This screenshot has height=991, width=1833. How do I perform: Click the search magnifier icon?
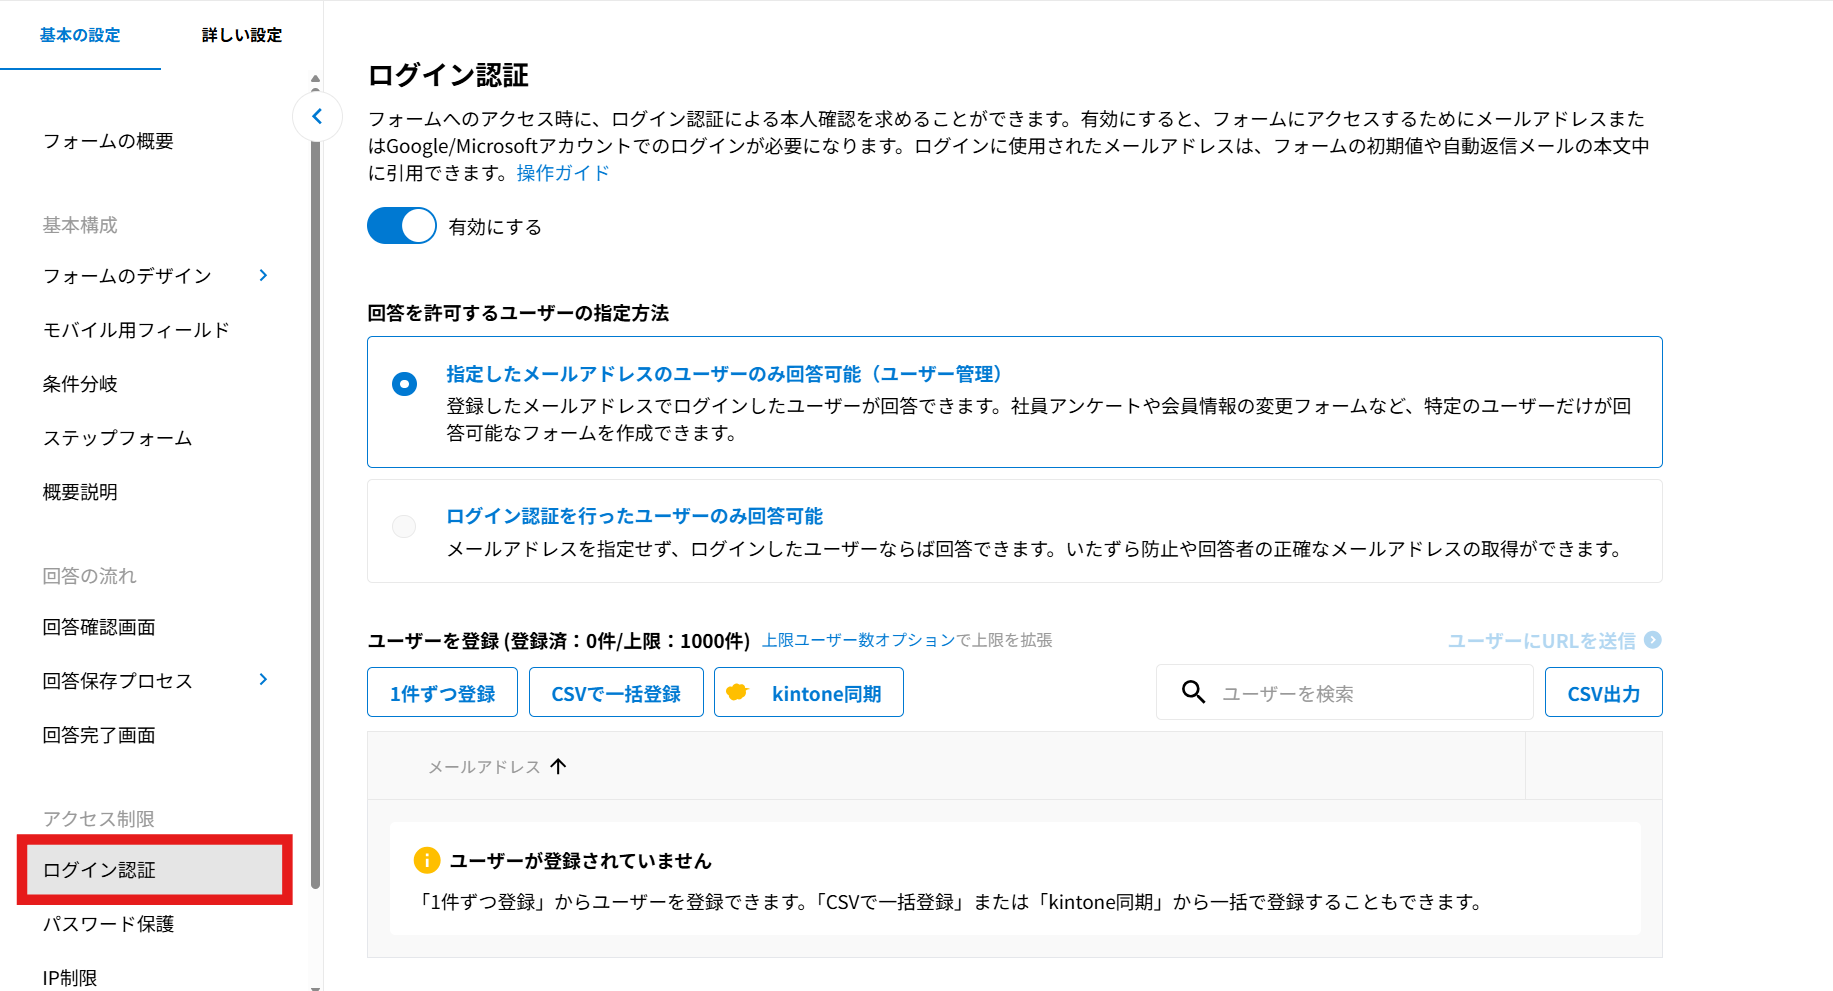pos(1193,692)
